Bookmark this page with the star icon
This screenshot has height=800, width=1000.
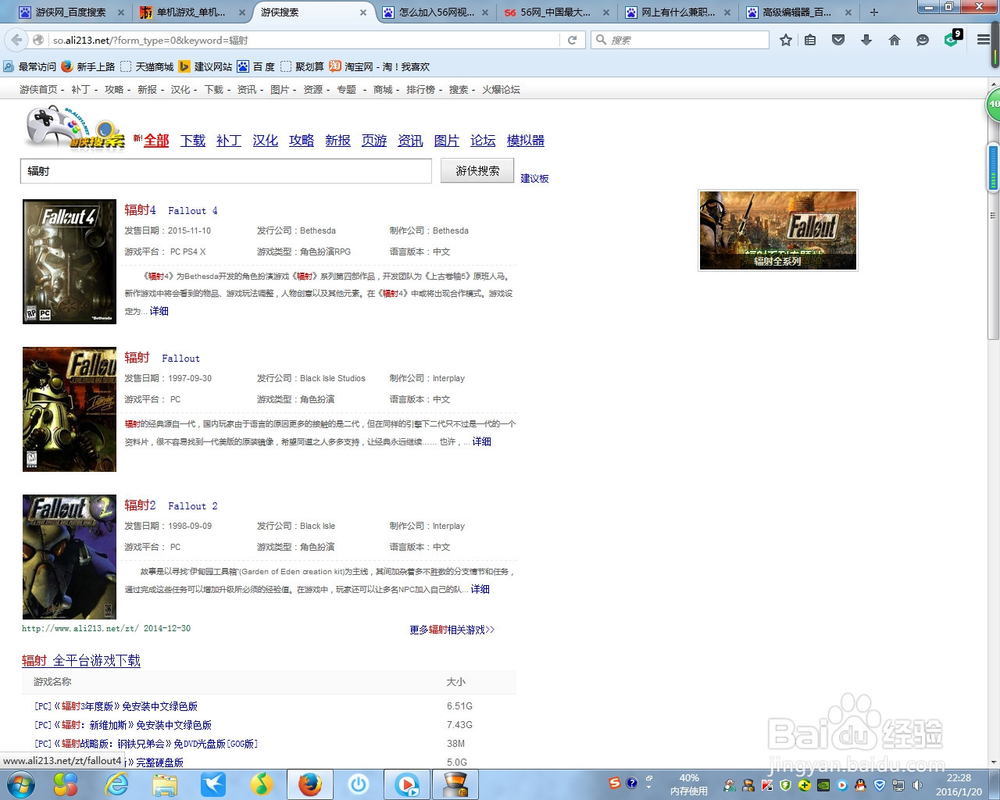click(786, 40)
